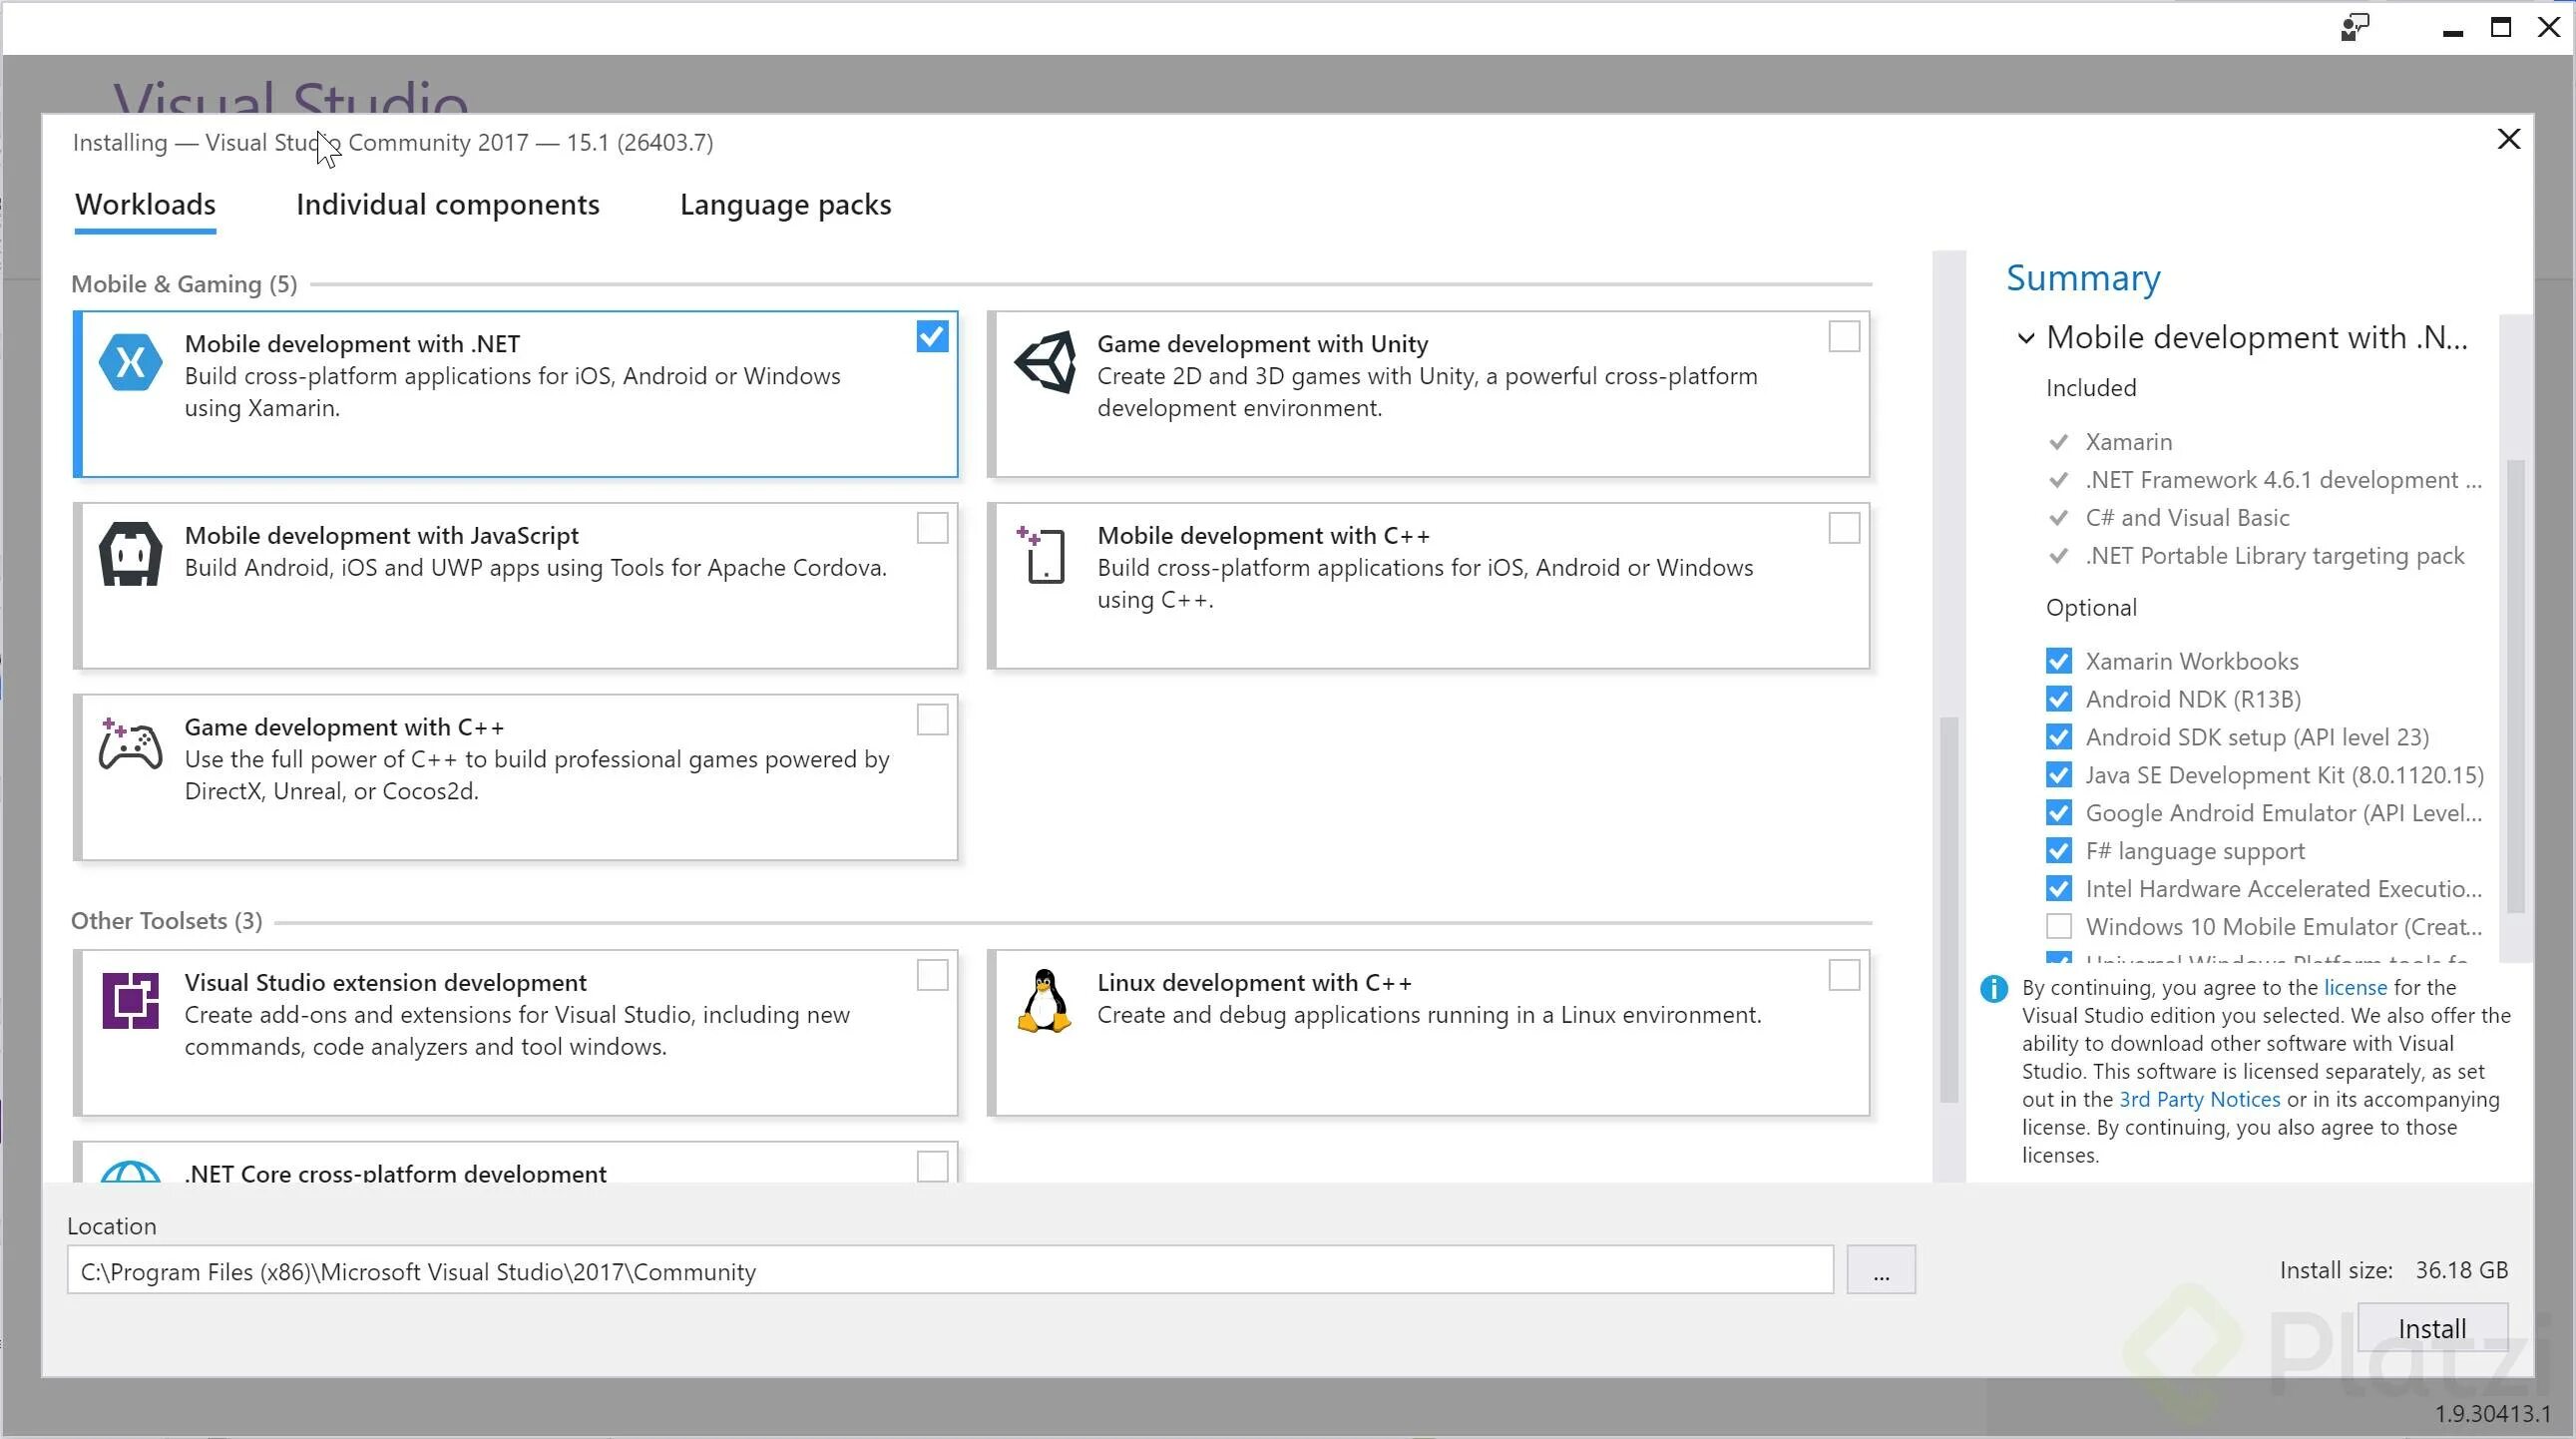Click the Visual Studio extension development icon
This screenshot has height=1439, width=2576.
pos(131,1000)
